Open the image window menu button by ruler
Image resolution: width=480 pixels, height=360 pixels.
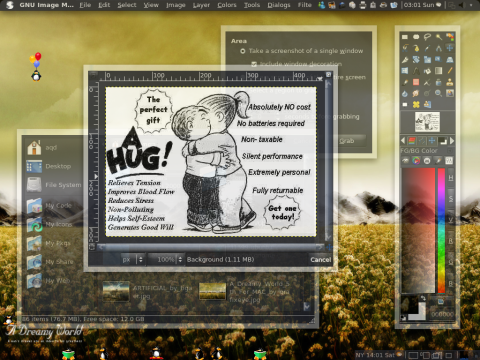tap(93, 74)
